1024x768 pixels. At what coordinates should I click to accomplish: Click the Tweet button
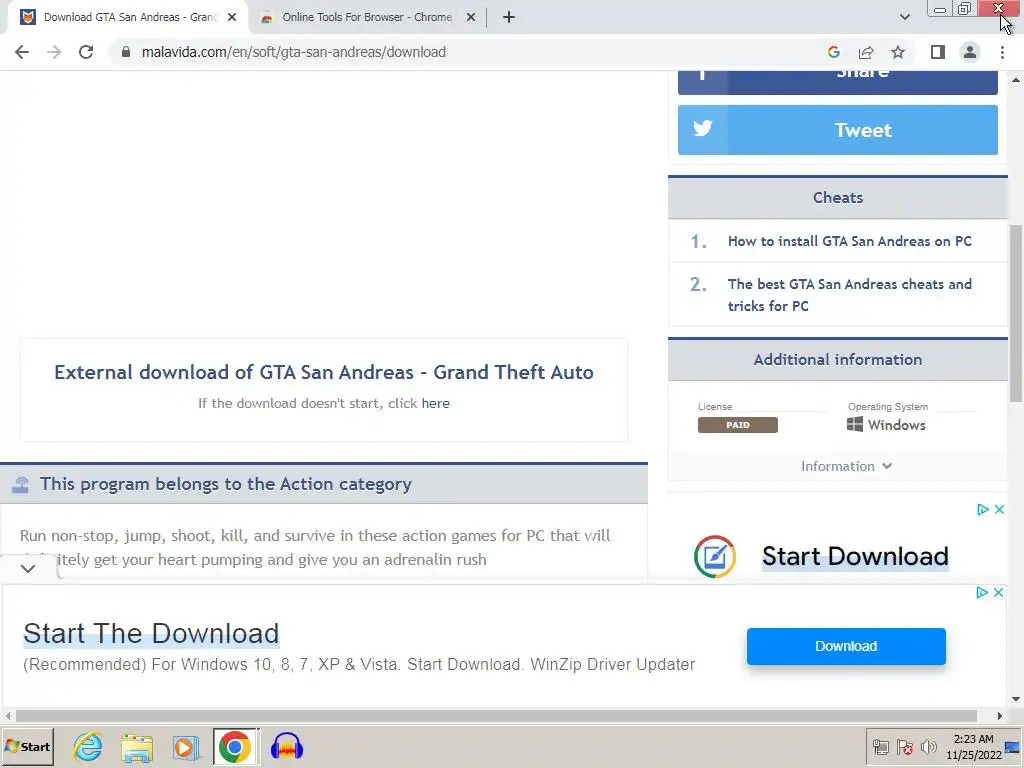coord(837,130)
